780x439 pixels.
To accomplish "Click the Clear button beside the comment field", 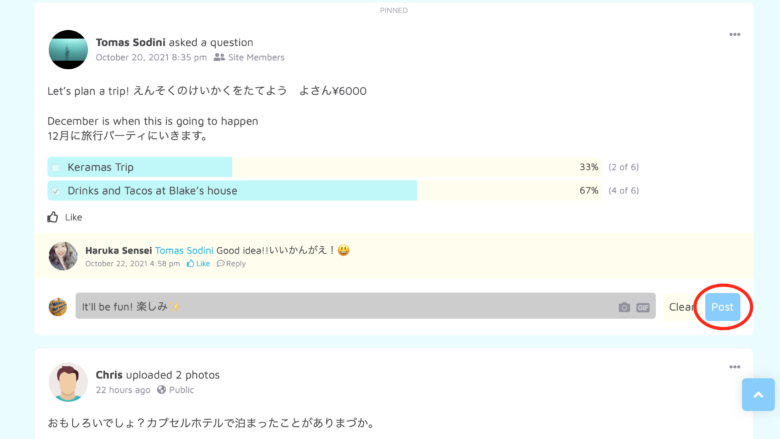I will (681, 307).
